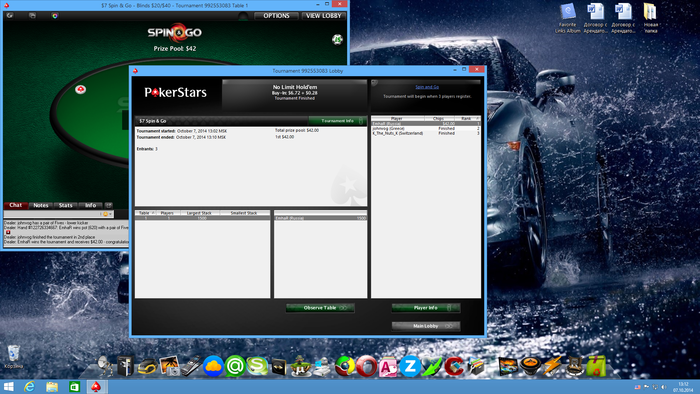Image resolution: width=700 pixels, height=394 pixels.
Task: Sort by the Players column header
Action: point(167,213)
